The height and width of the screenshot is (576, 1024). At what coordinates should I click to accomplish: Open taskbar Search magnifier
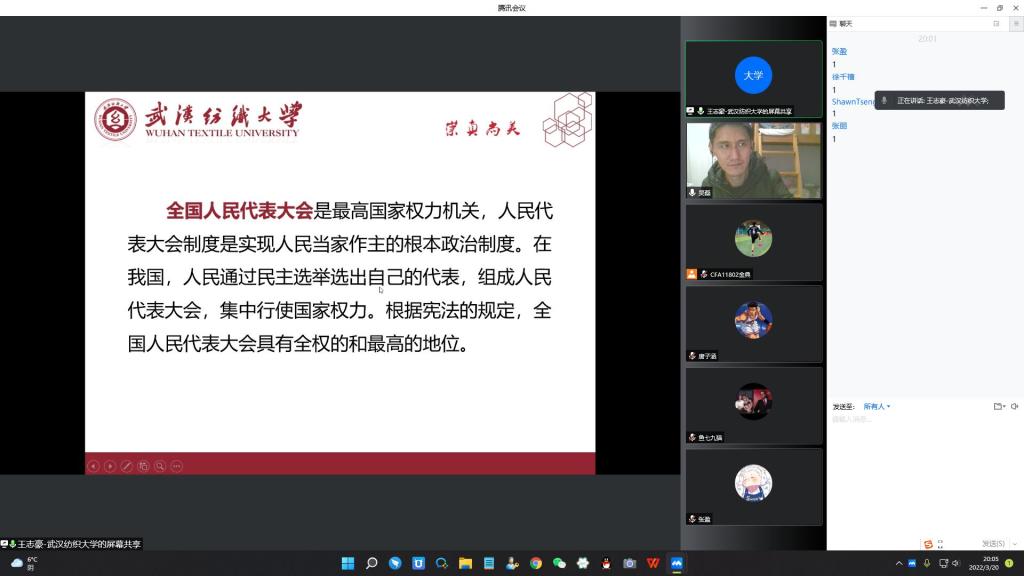pos(372,563)
